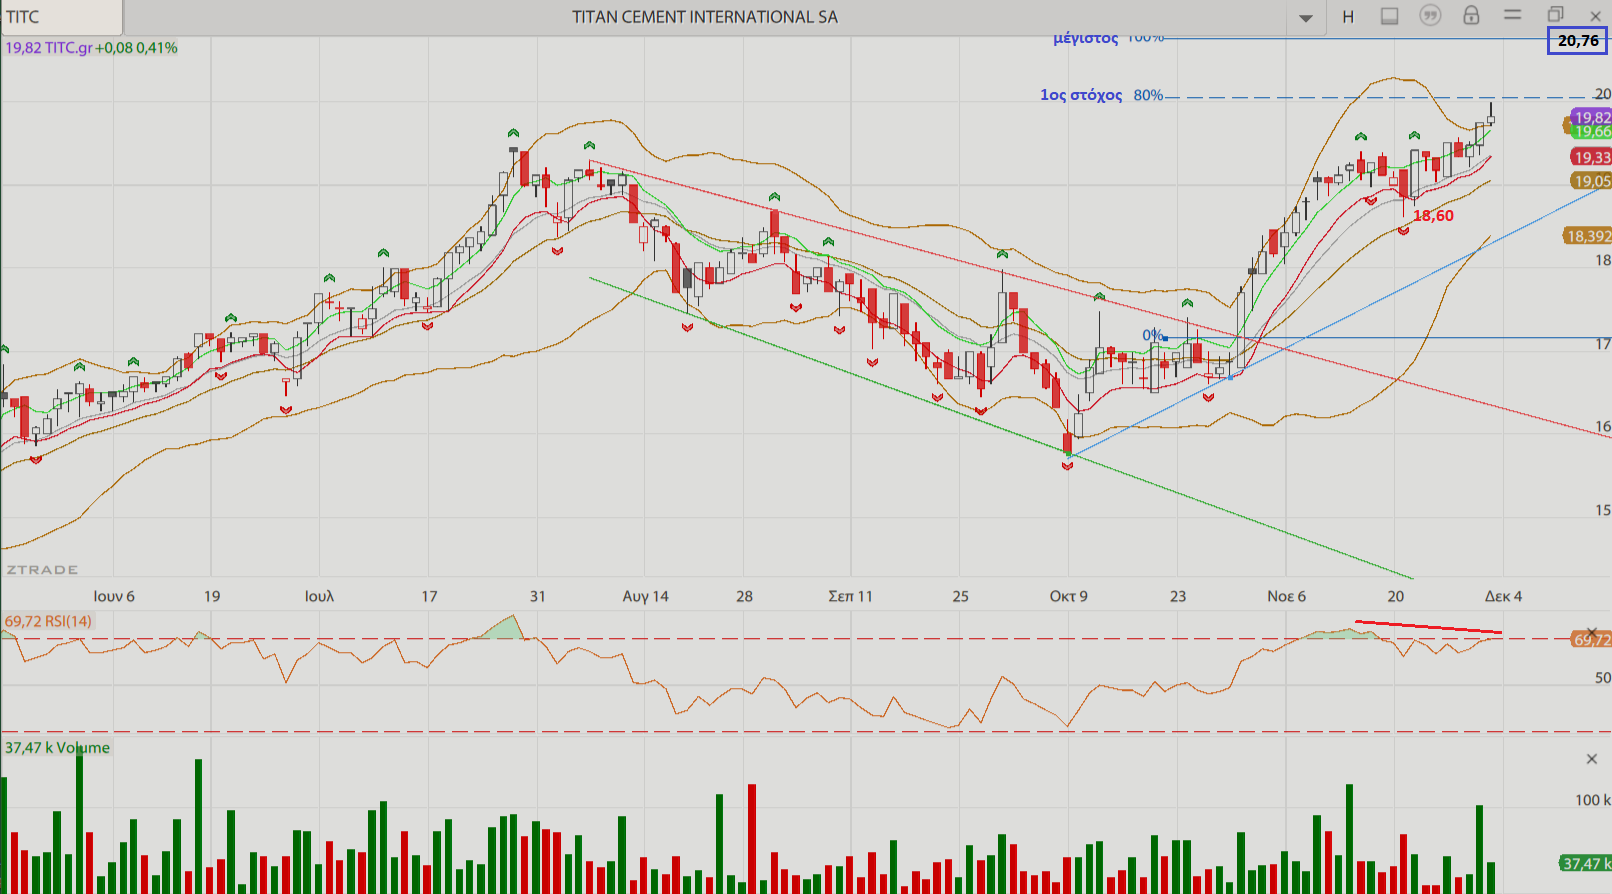Select the green lower channel line
Image resolution: width=1612 pixels, height=894 pixels.
[1000, 427]
